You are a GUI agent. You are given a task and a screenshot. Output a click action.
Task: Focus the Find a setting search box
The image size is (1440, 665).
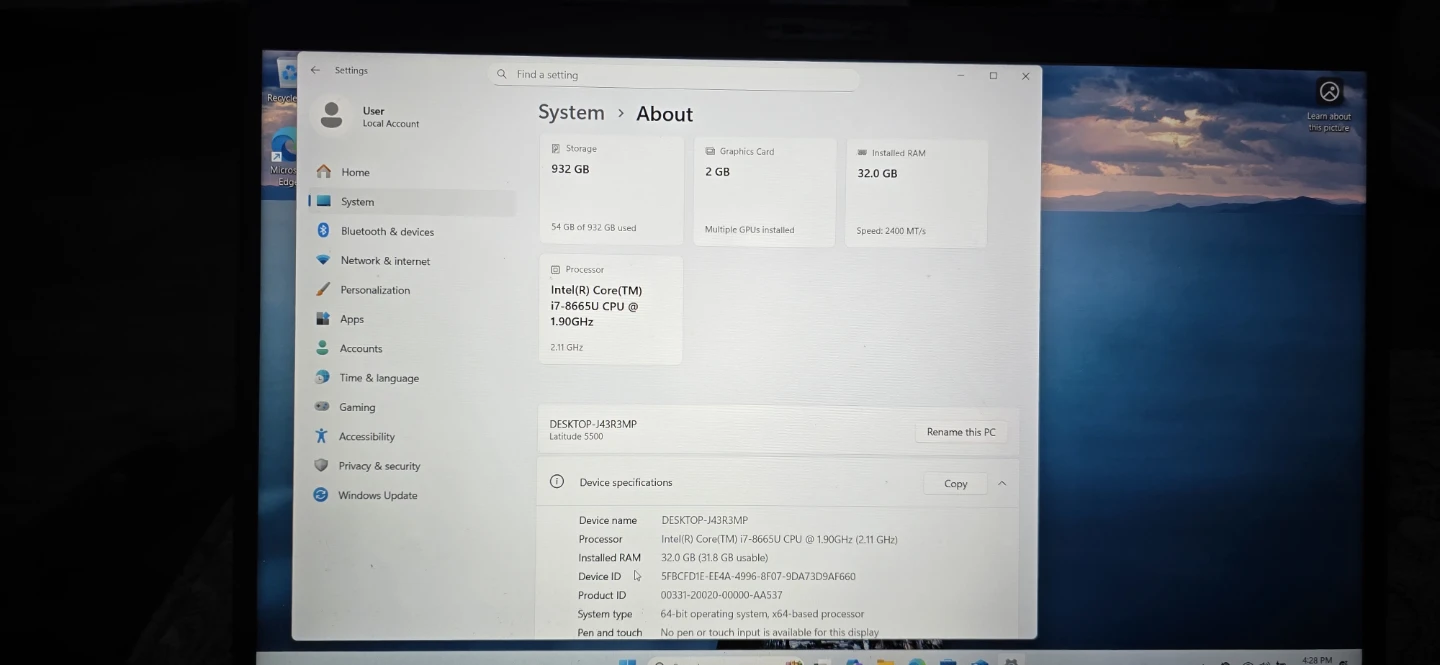pos(674,75)
